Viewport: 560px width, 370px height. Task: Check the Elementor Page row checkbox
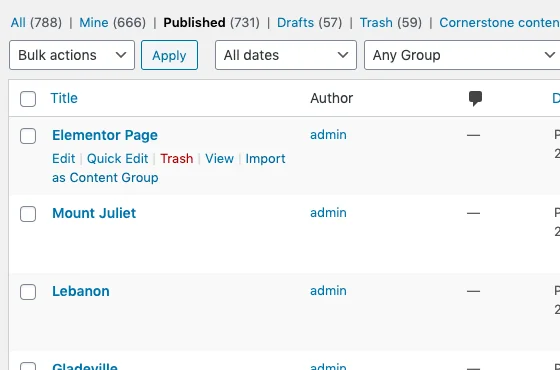tap(28, 136)
